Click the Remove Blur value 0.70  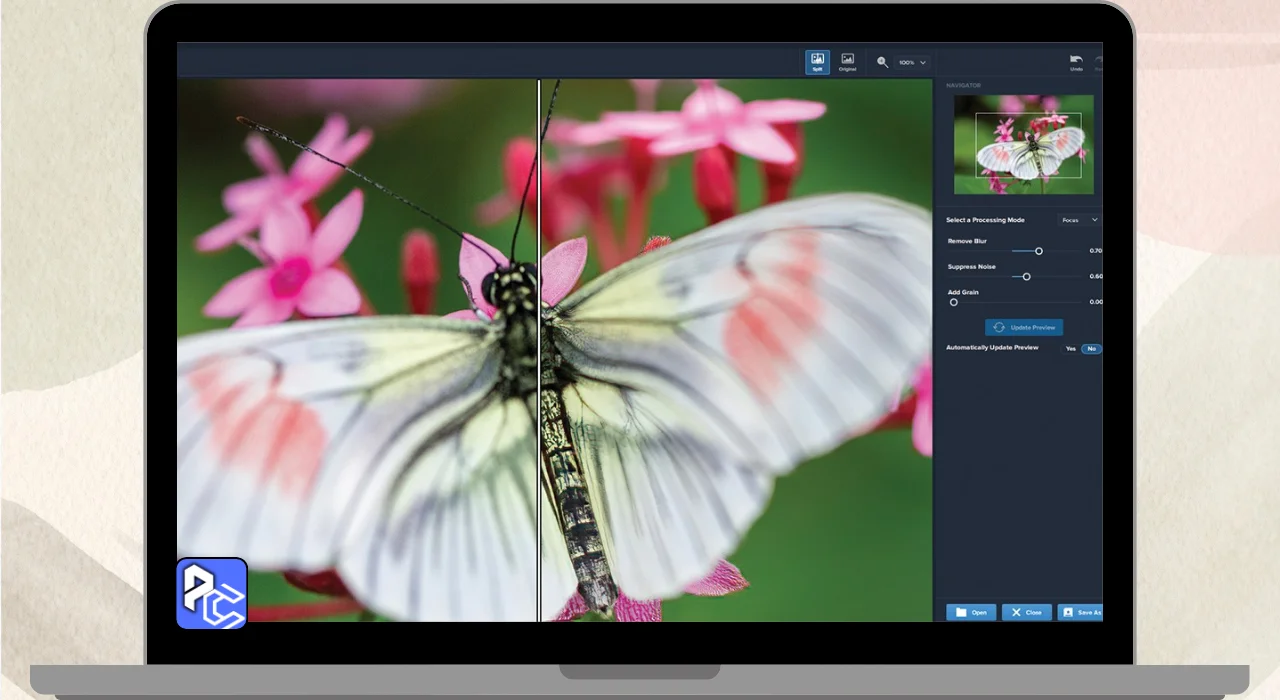[x=1095, y=251]
